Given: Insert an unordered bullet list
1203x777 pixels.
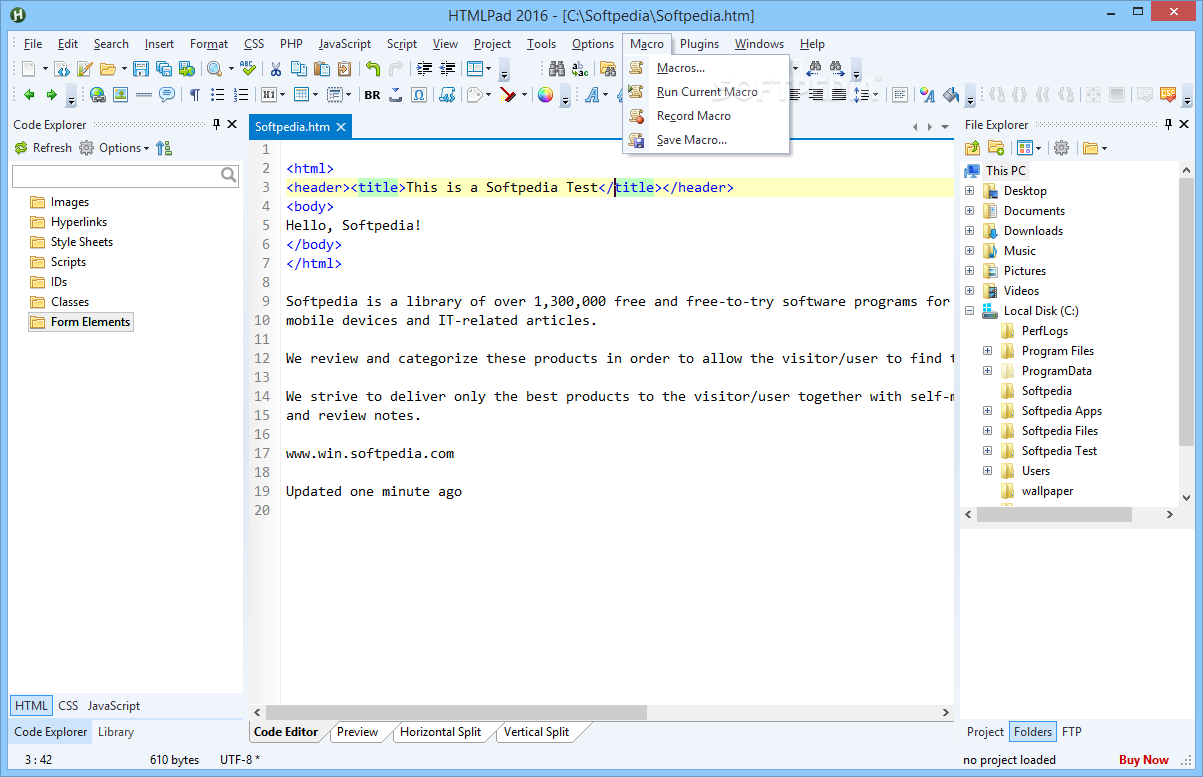Looking at the screenshot, I should click(218, 95).
